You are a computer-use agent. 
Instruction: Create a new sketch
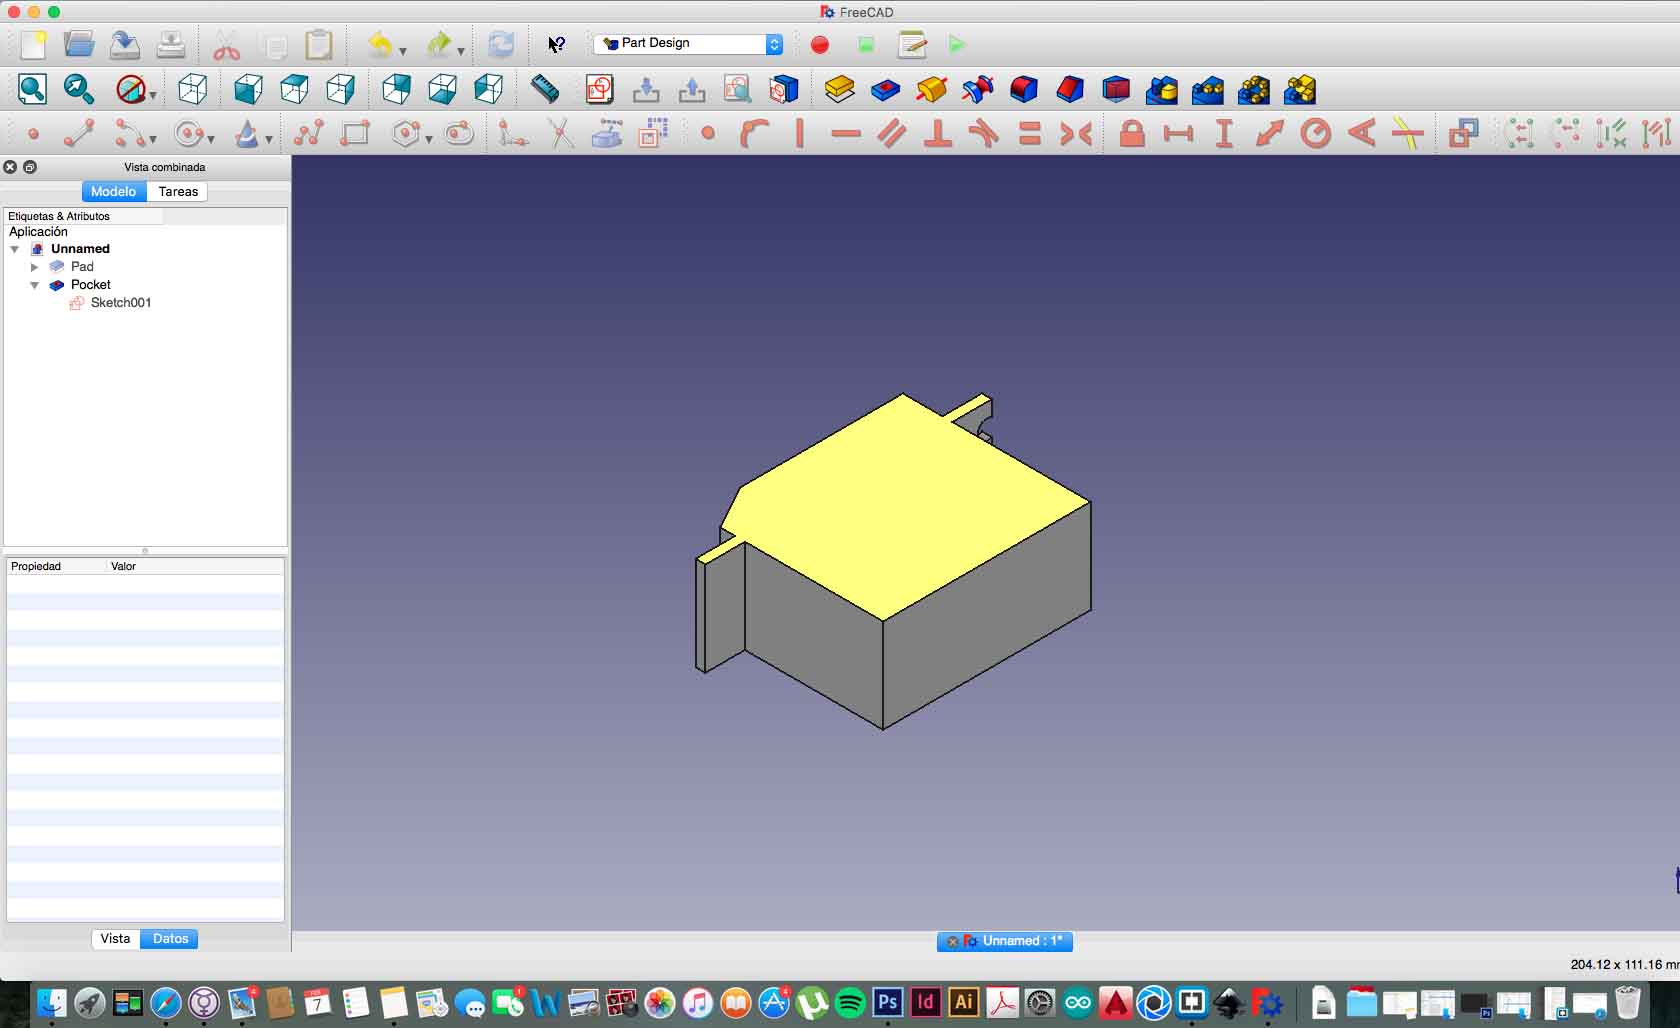[x=599, y=89]
